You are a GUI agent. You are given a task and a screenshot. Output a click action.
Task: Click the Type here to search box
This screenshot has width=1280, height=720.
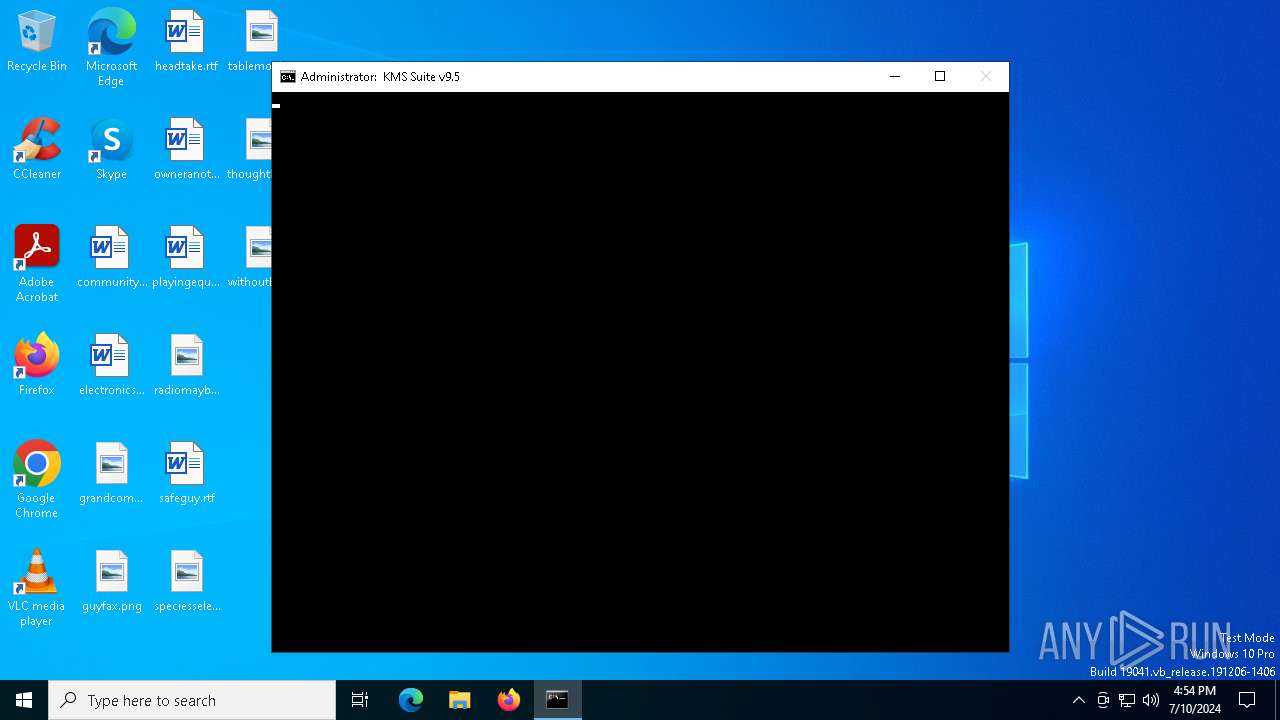coord(192,700)
